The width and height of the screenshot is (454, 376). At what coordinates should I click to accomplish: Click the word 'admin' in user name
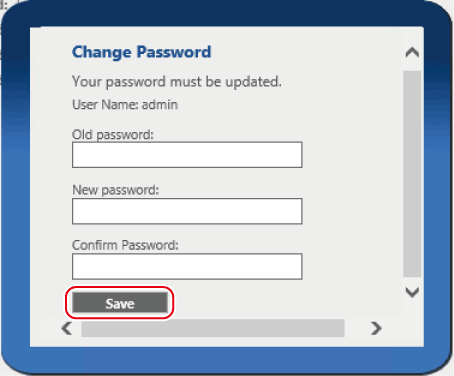(160, 105)
